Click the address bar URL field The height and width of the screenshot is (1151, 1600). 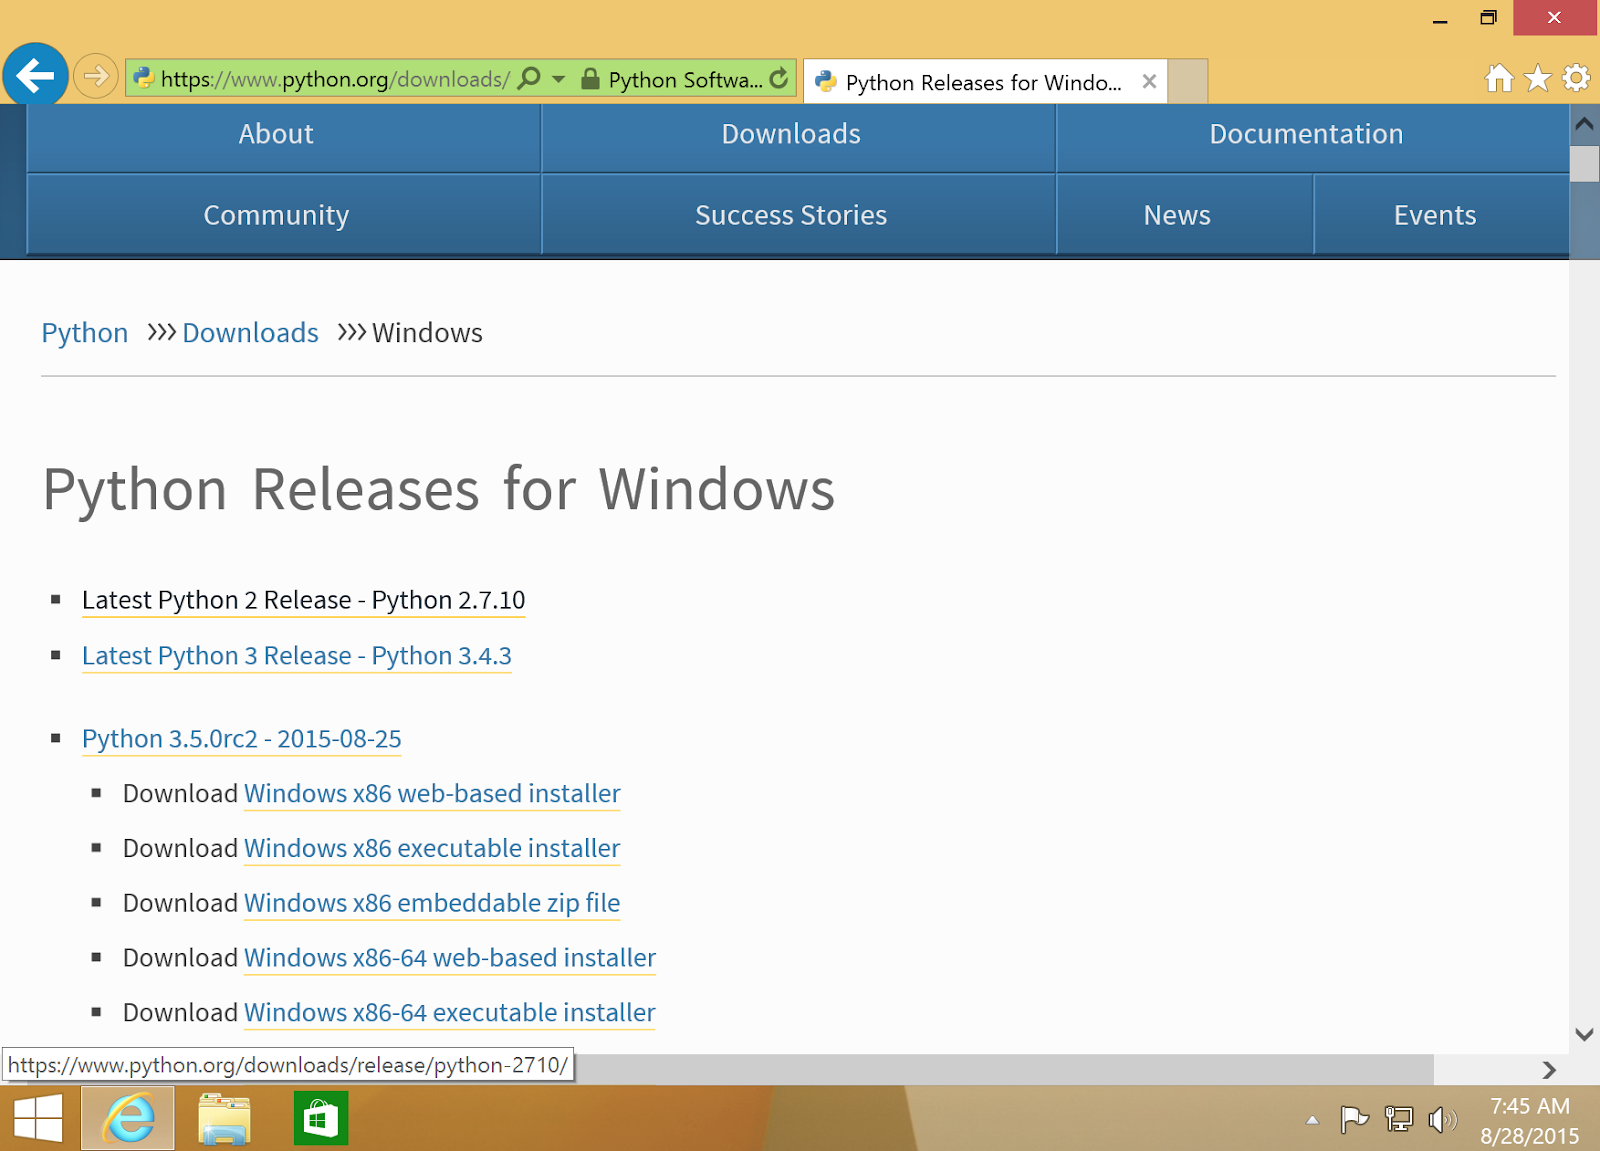click(336, 79)
